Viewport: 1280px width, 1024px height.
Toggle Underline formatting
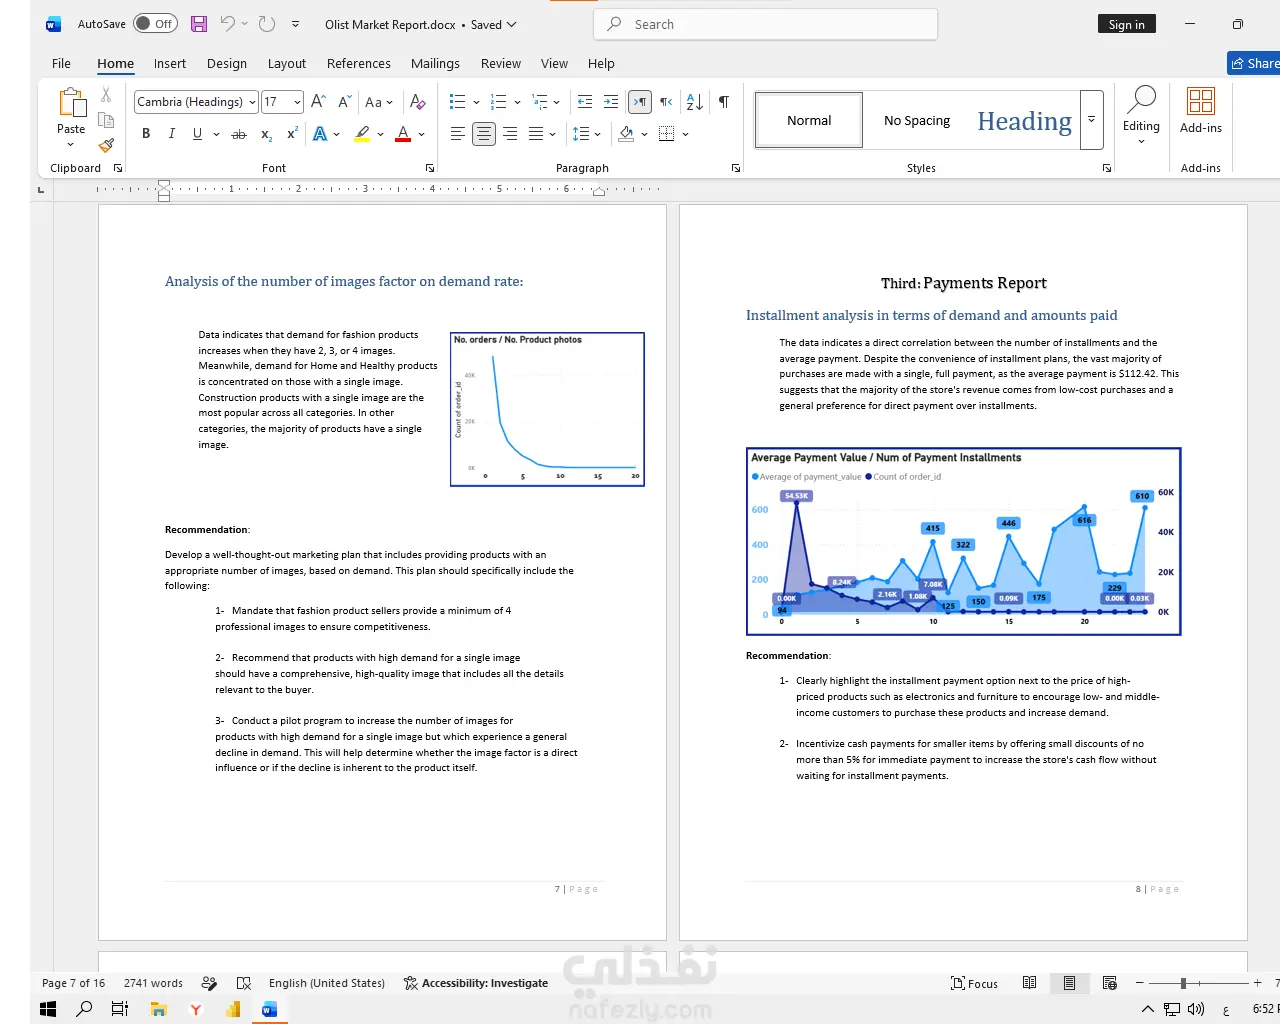click(x=197, y=134)
